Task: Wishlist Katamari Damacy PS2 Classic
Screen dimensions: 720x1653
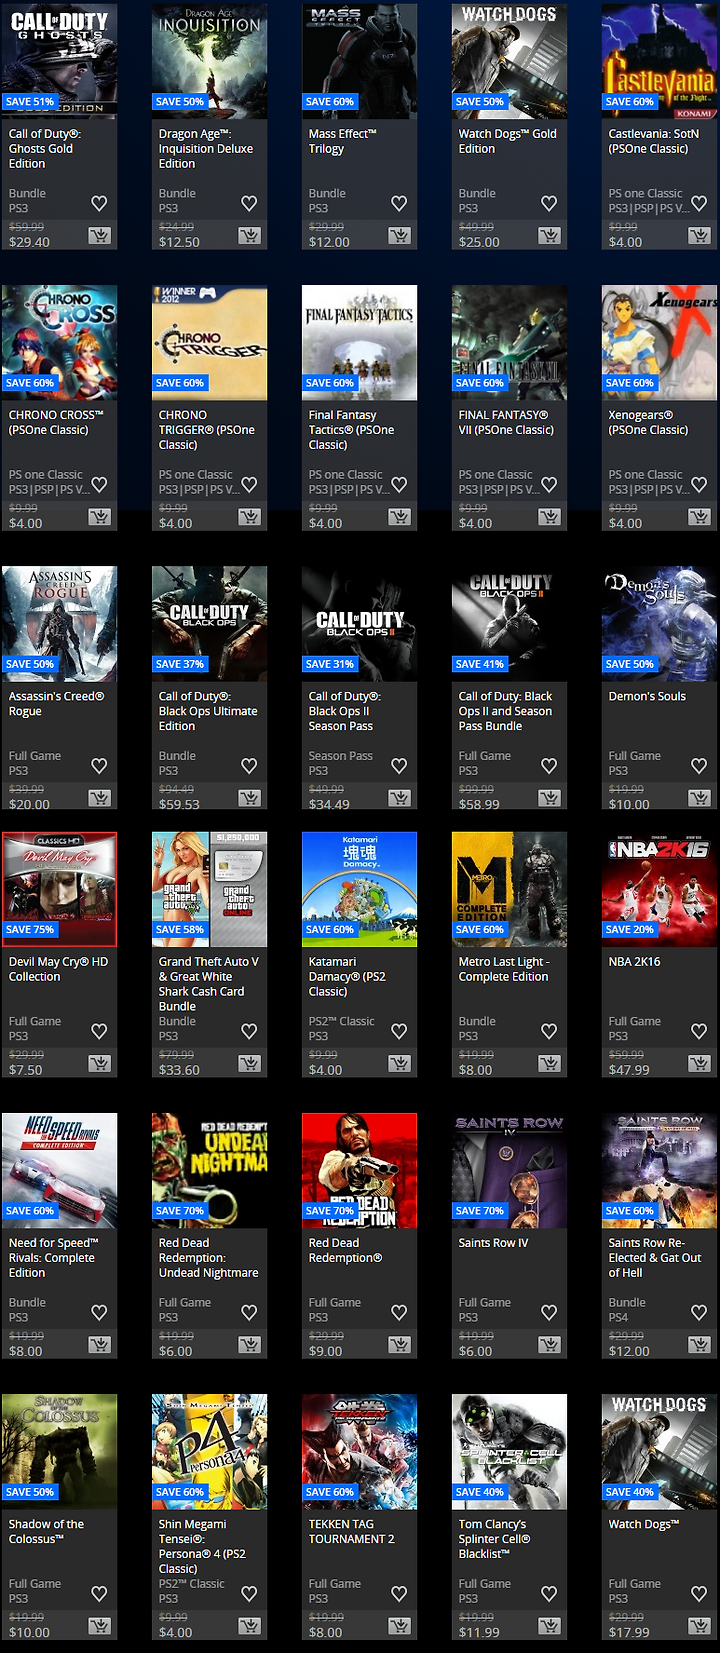Action: tap(399, 1031)
